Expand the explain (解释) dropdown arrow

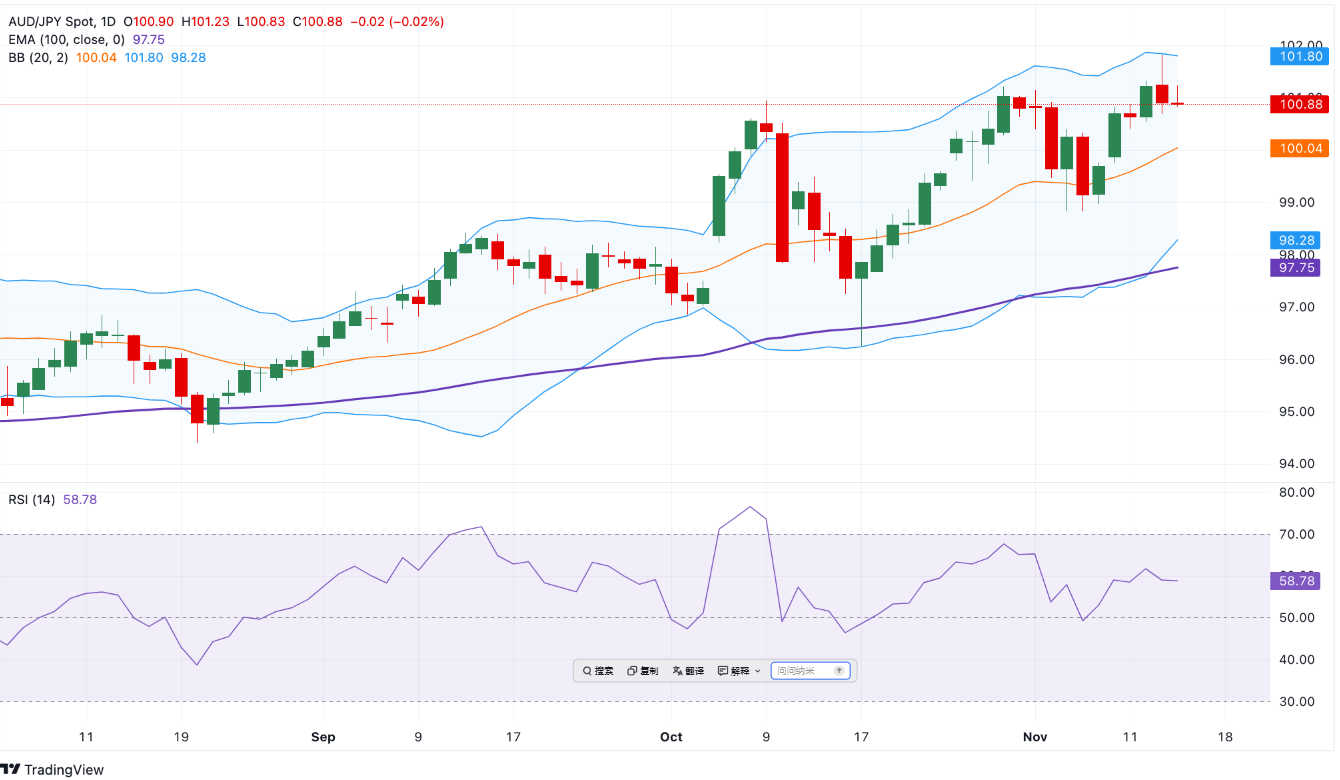tap(757, 671)
